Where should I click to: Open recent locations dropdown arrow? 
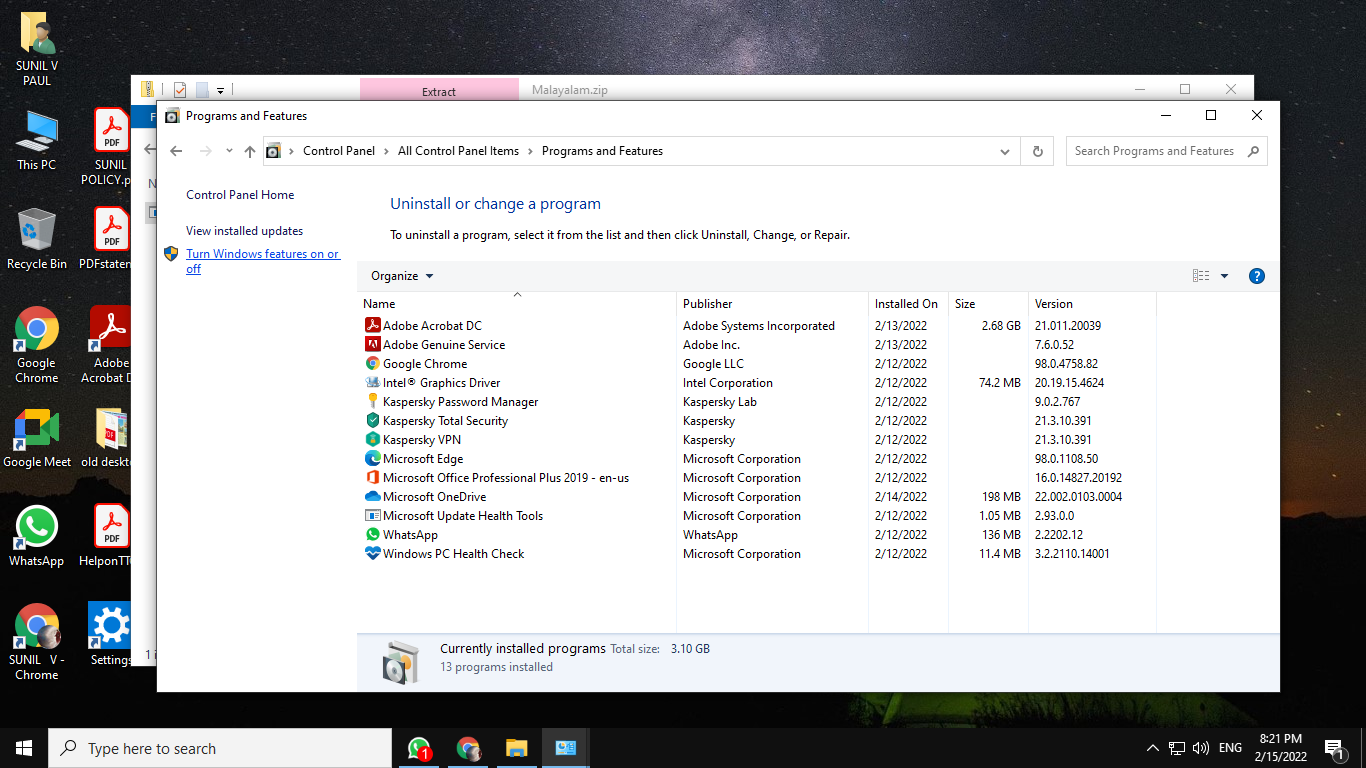click(229, 151)
